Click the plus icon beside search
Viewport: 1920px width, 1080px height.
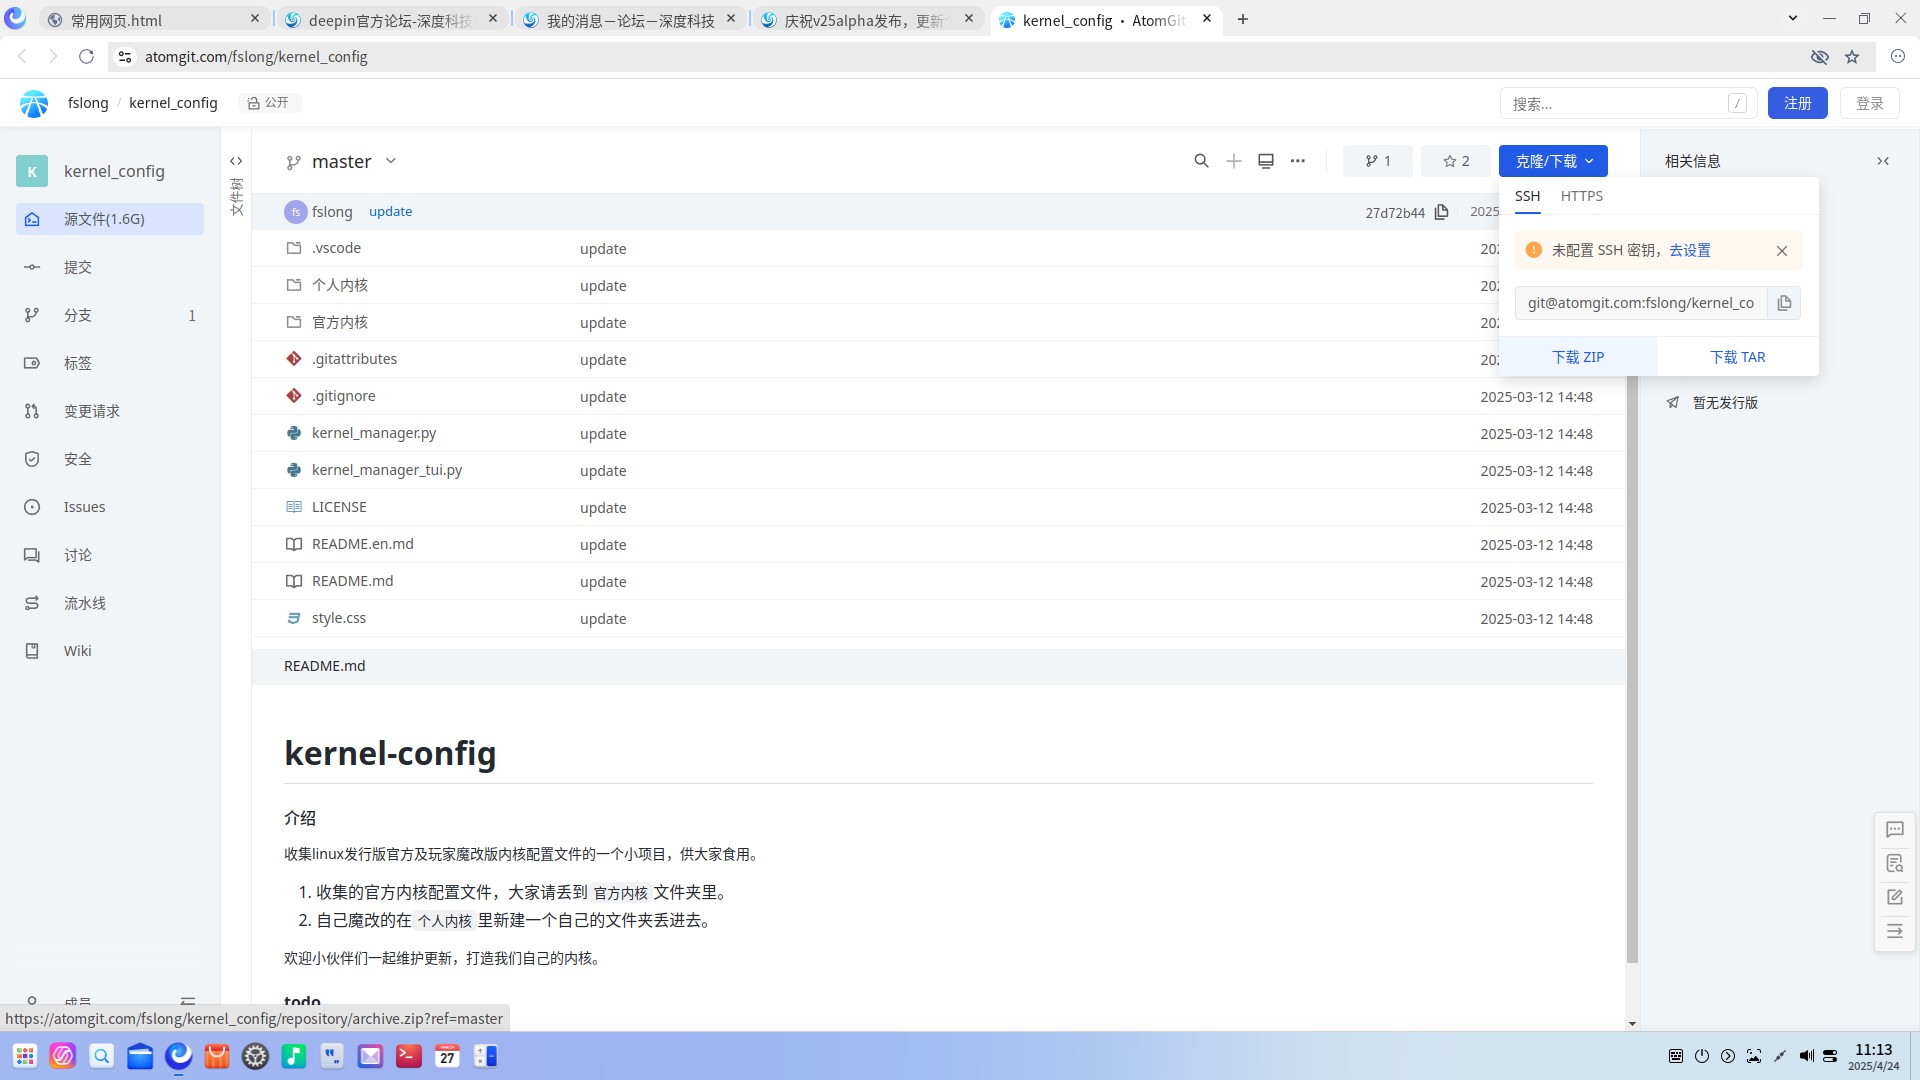tap(1234, 161)
